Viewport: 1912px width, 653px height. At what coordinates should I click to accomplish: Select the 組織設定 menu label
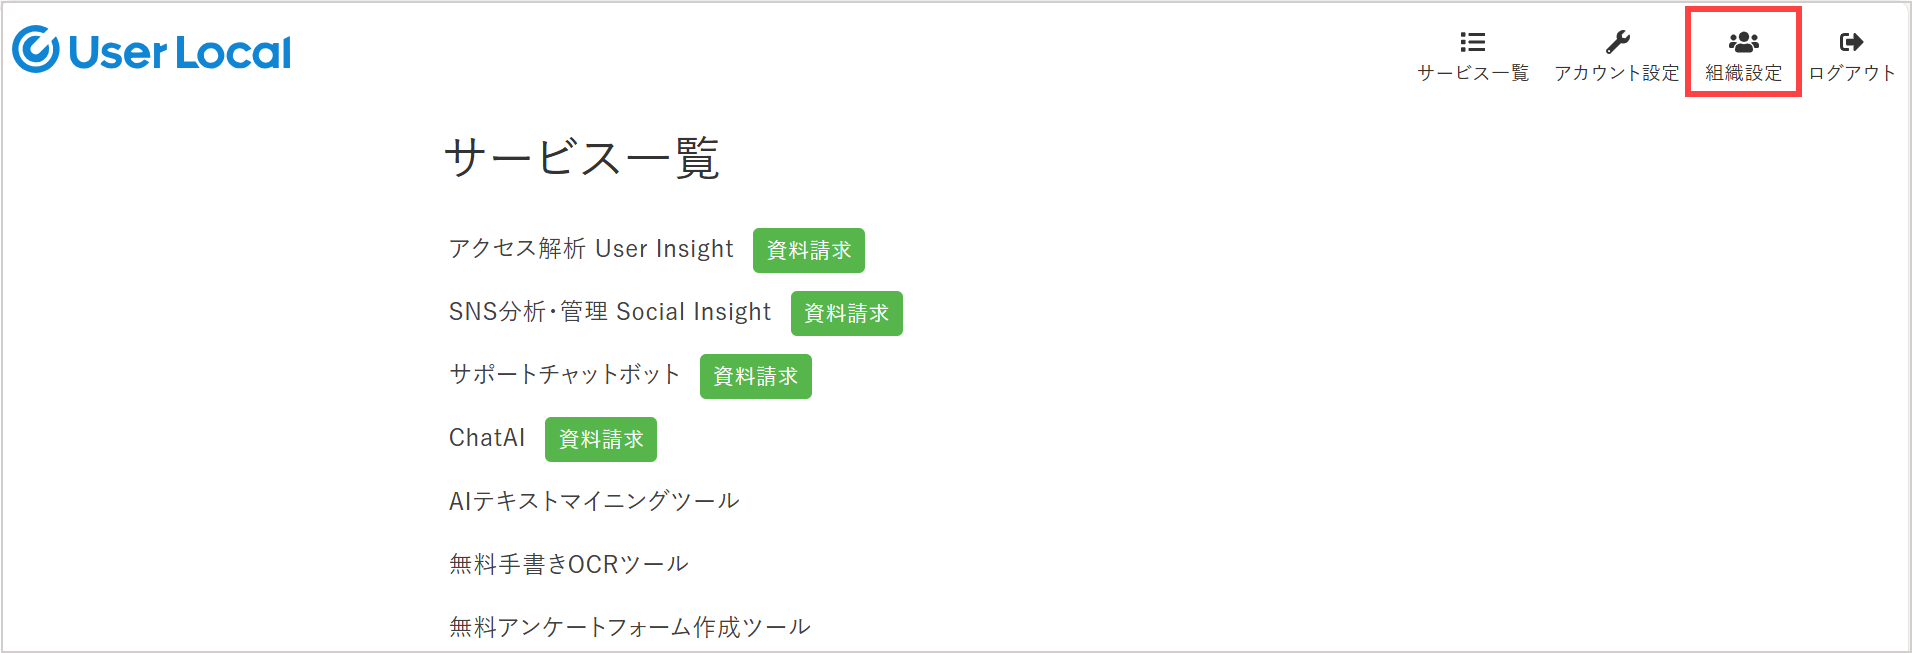1743,73
